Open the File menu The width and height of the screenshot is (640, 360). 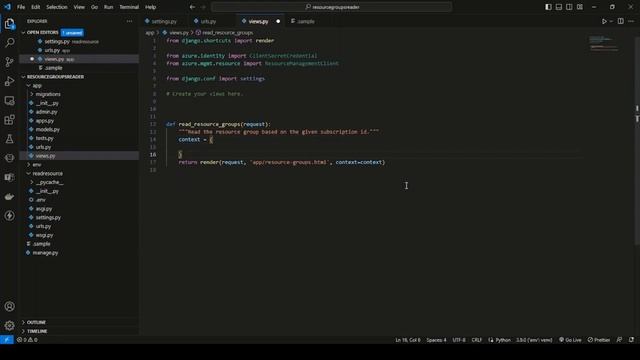(x=21, y=7)
